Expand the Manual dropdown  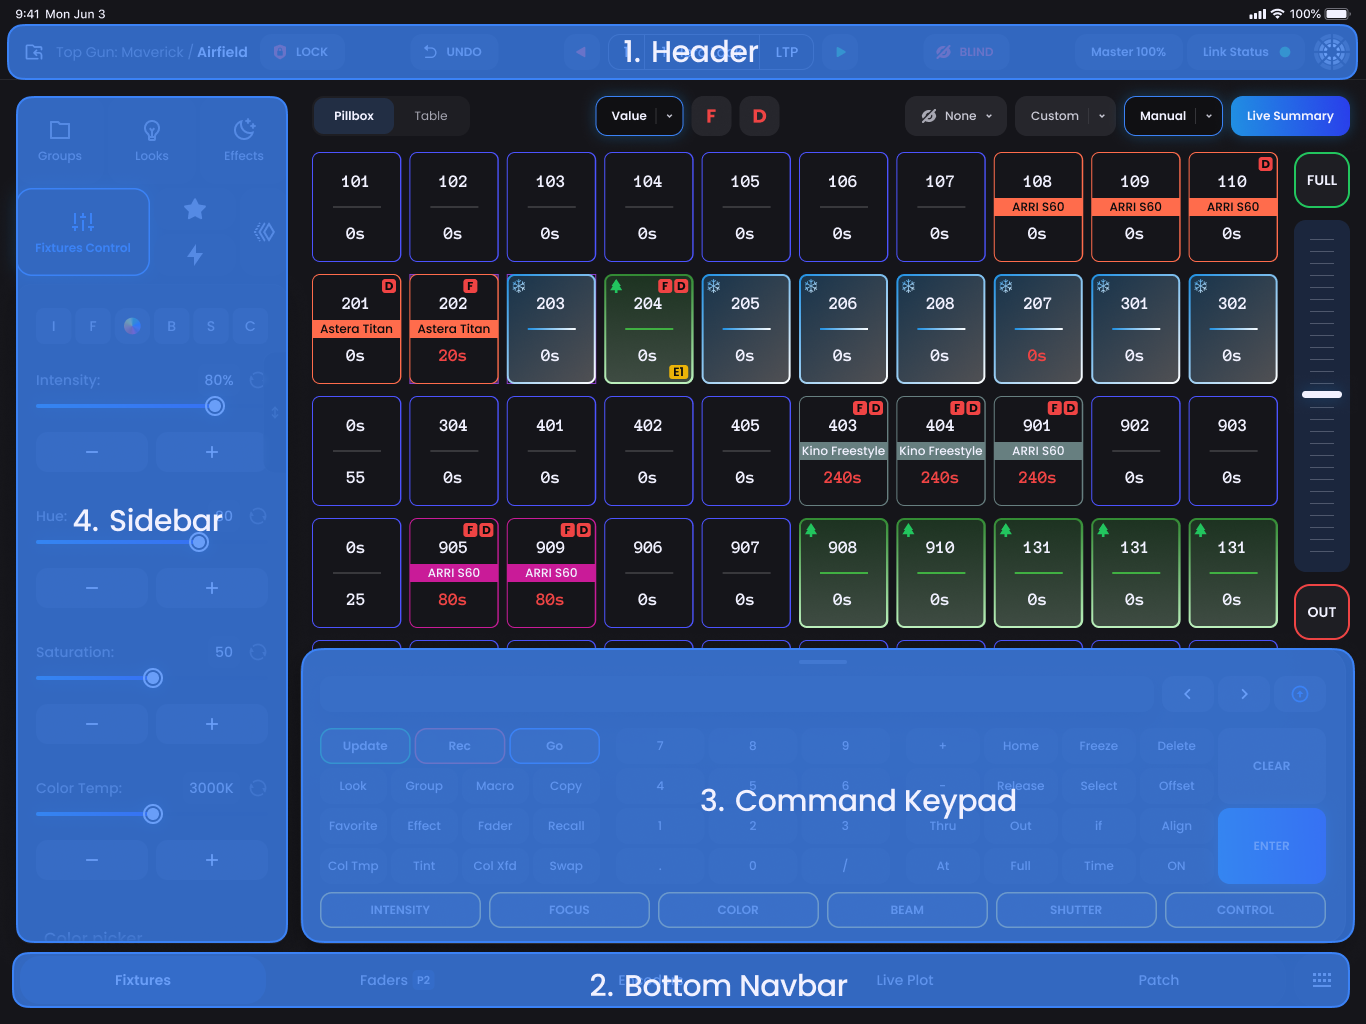pyautogui.click(x=1209, y=116)
